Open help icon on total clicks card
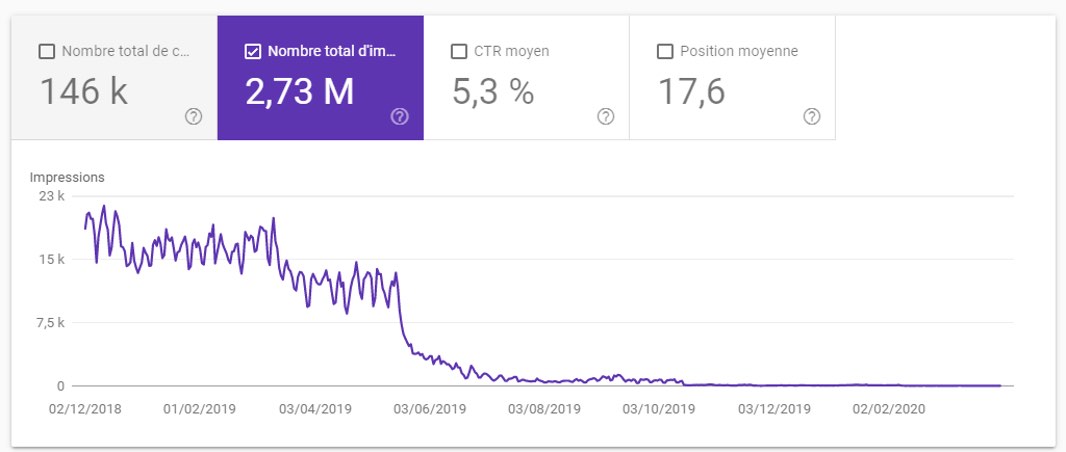The width and height of the screenshot is (1066, 452). point(194,117)
